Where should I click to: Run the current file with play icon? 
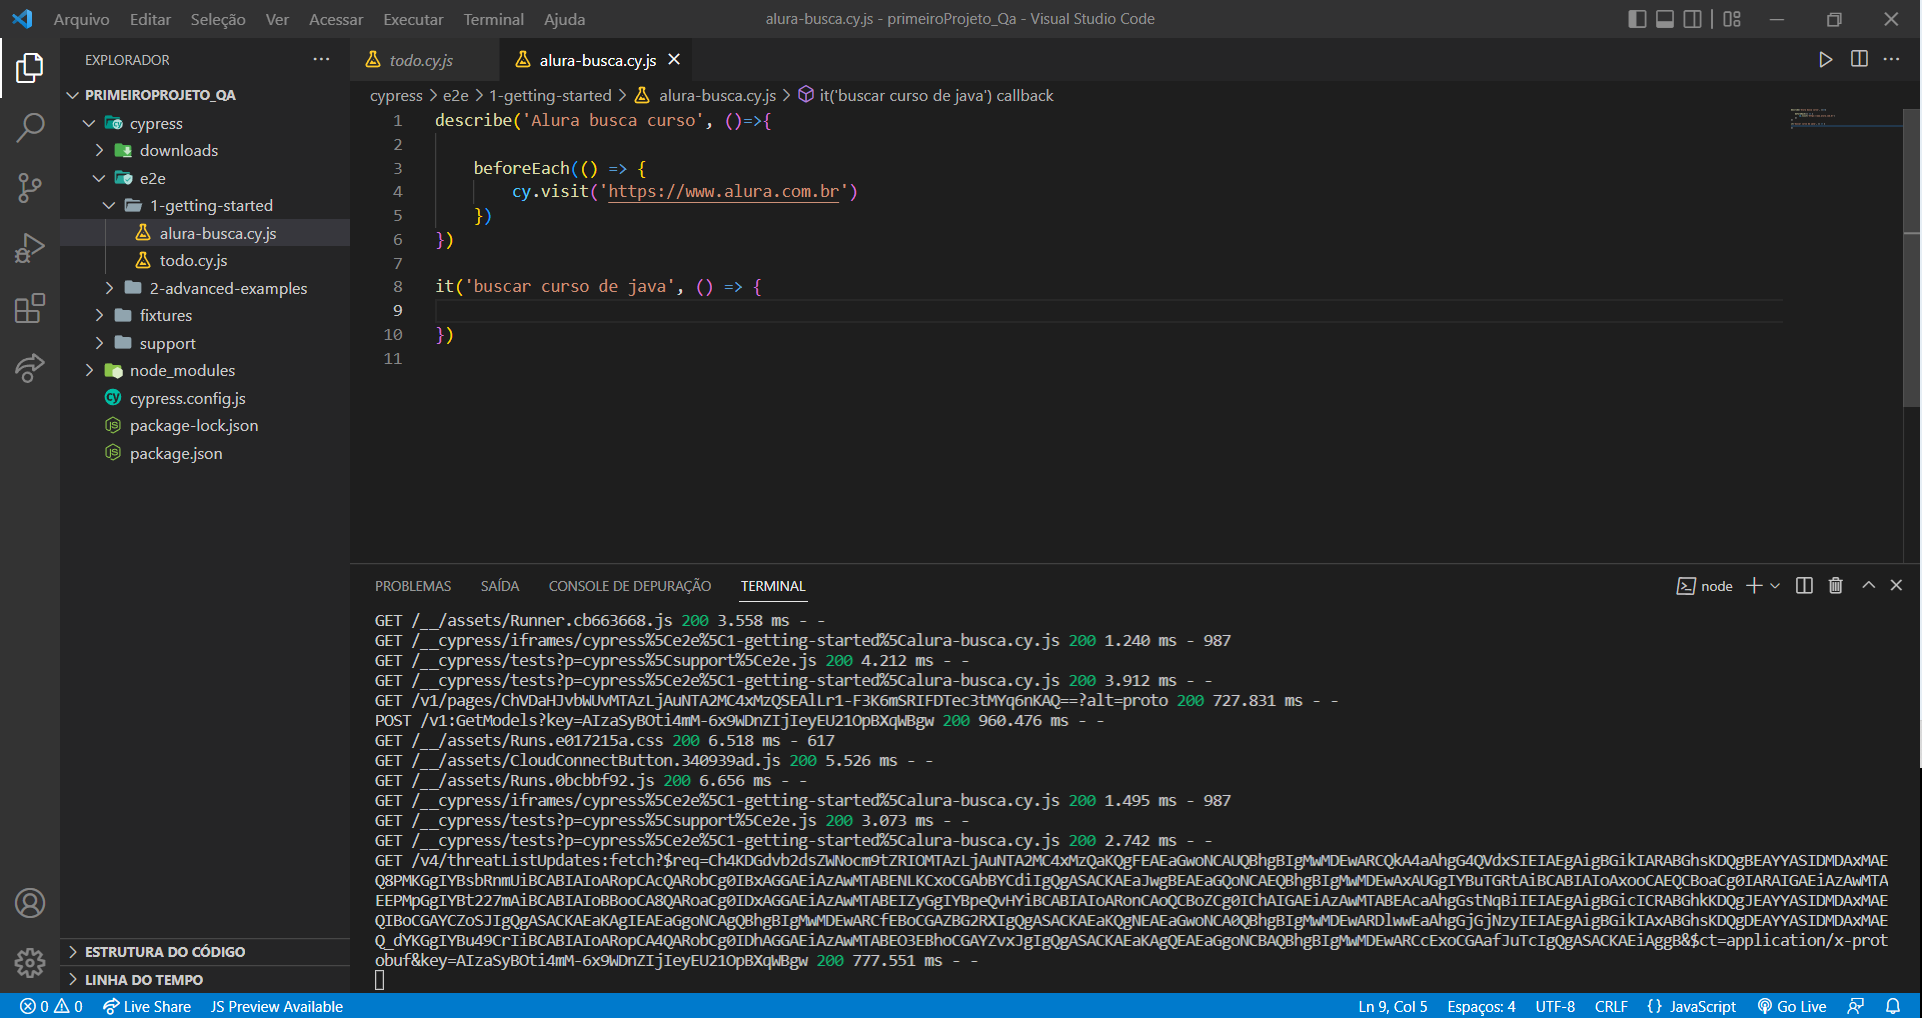tap(1825, 60)
